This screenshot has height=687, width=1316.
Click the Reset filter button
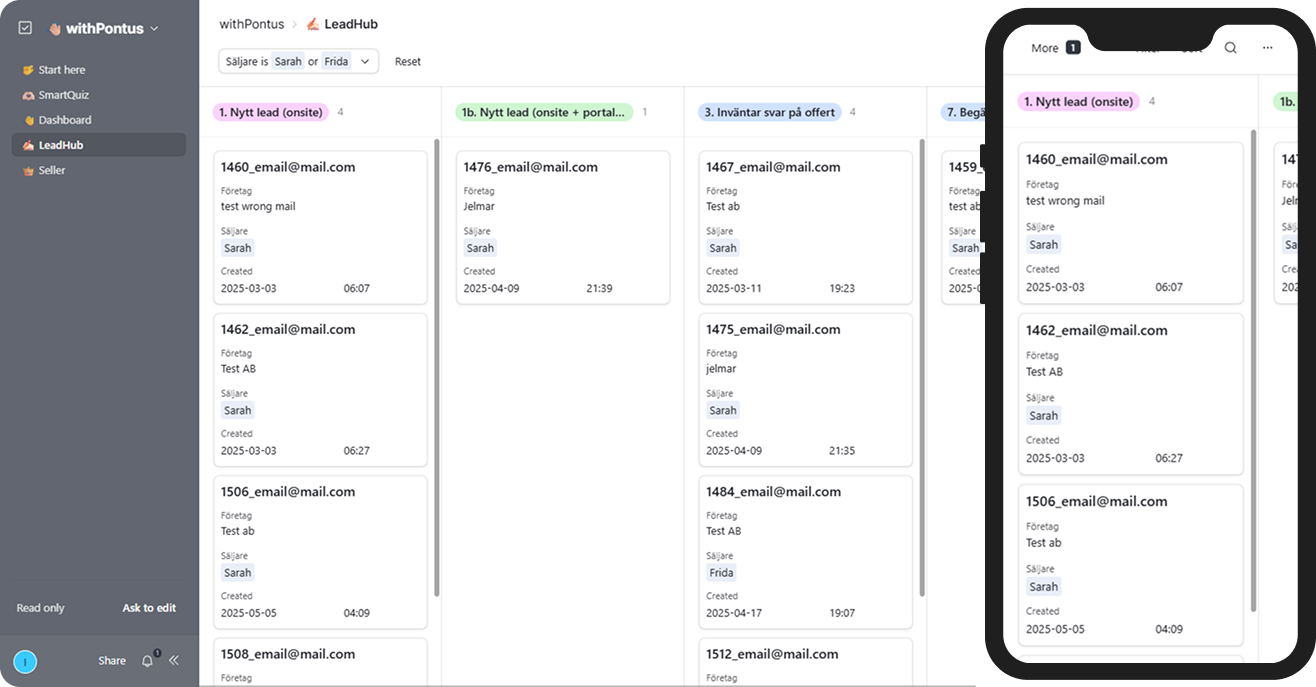click(408, 62)
